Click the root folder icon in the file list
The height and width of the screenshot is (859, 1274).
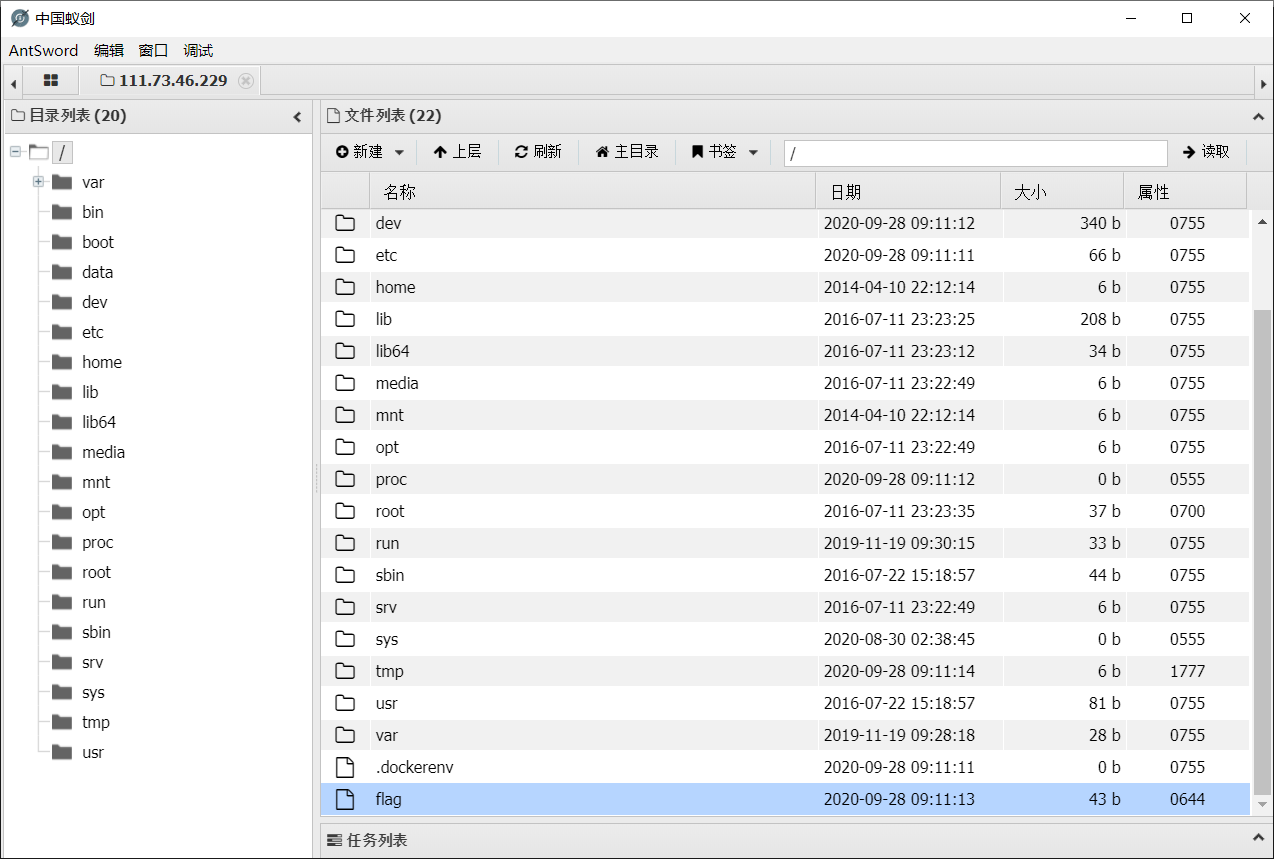point(345,511)
